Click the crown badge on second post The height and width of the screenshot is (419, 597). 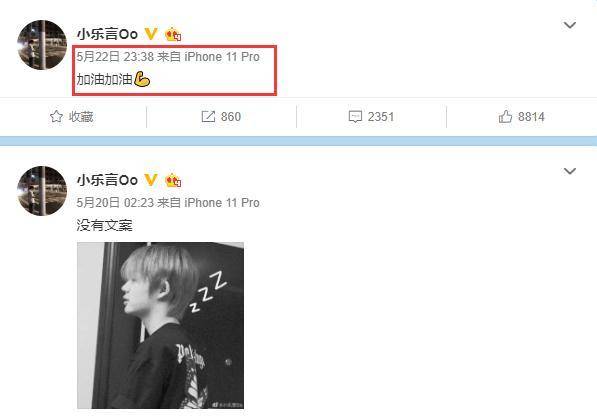click(x=173, y=180)
